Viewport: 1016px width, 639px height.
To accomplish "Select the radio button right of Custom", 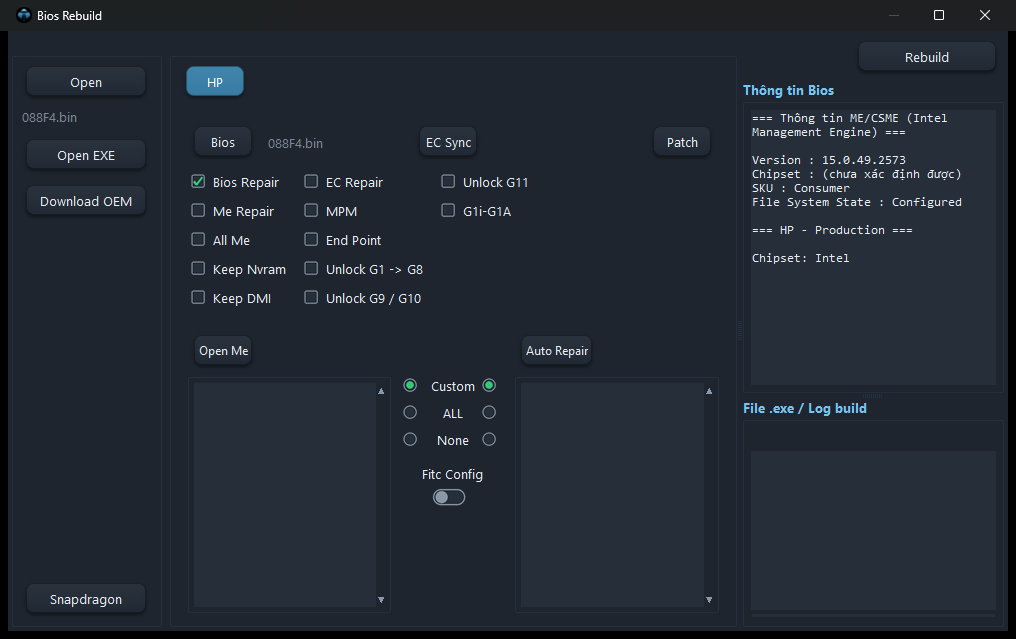I will pos(489,386).
